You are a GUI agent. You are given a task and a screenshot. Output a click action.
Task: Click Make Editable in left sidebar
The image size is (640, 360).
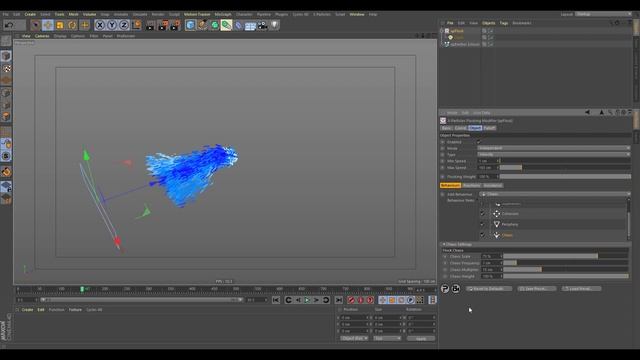tap(6, 40)
